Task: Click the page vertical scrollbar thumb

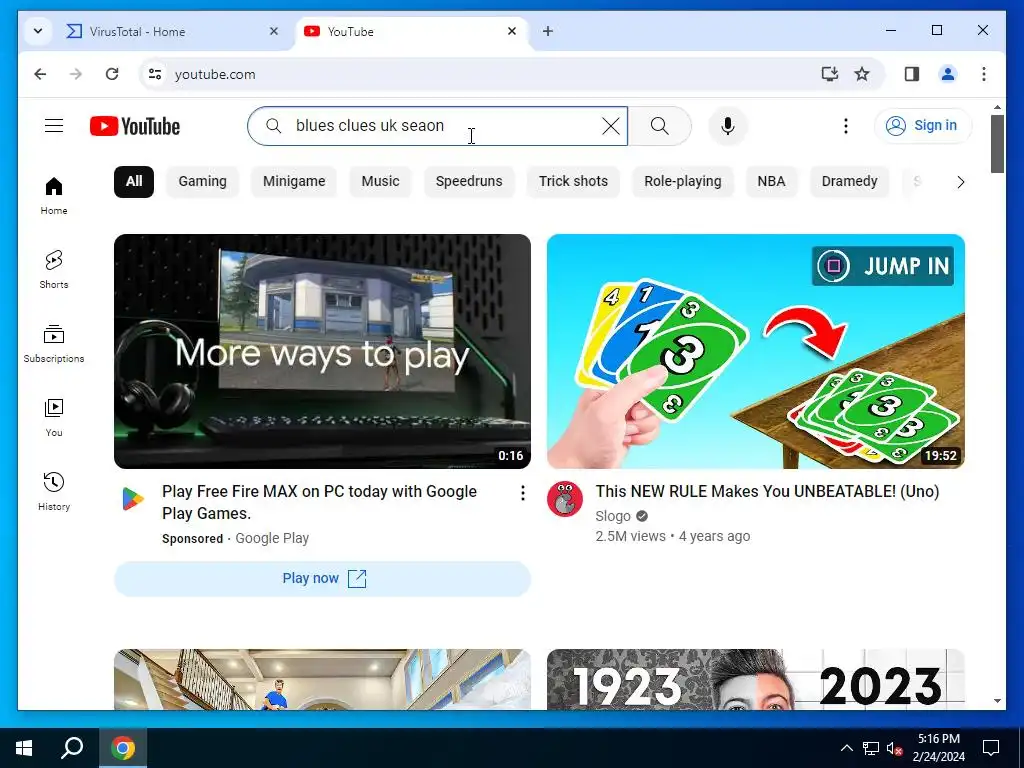Action: click(997, 144)
